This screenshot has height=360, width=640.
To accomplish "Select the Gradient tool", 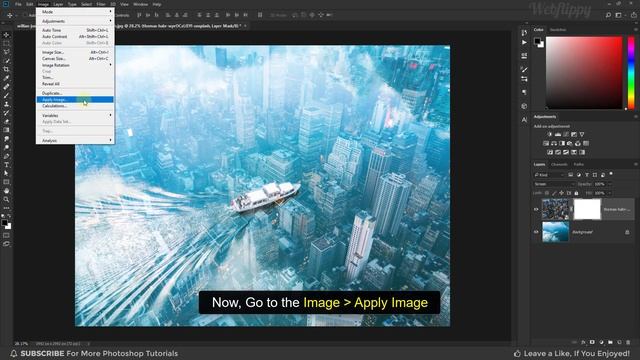I will coord(6,130).
